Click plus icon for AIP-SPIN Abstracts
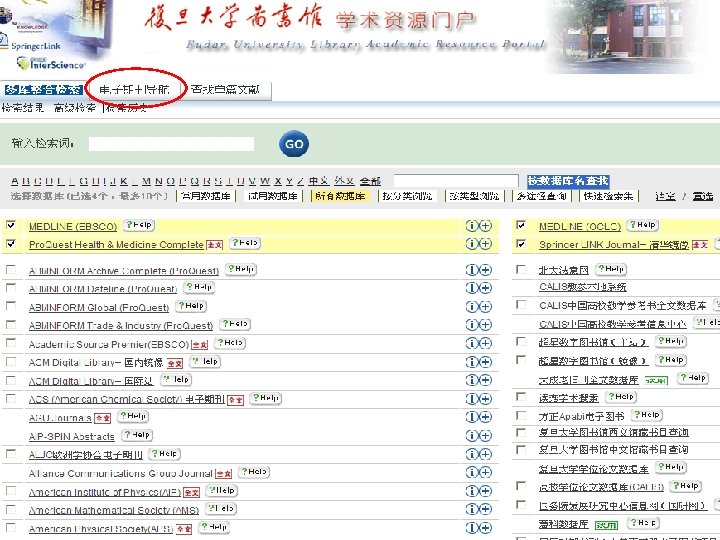Screen dimensions: 720x540 point(486,435)
